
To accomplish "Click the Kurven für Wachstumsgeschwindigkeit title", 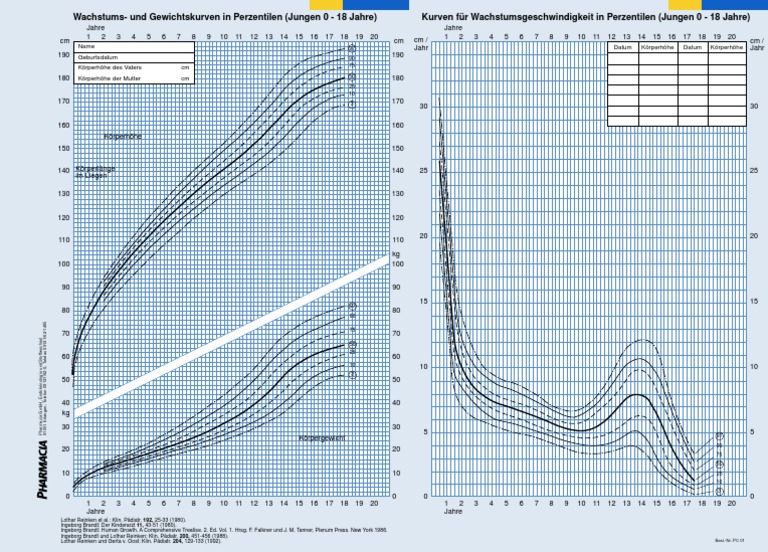I will [x=586, y=19].
